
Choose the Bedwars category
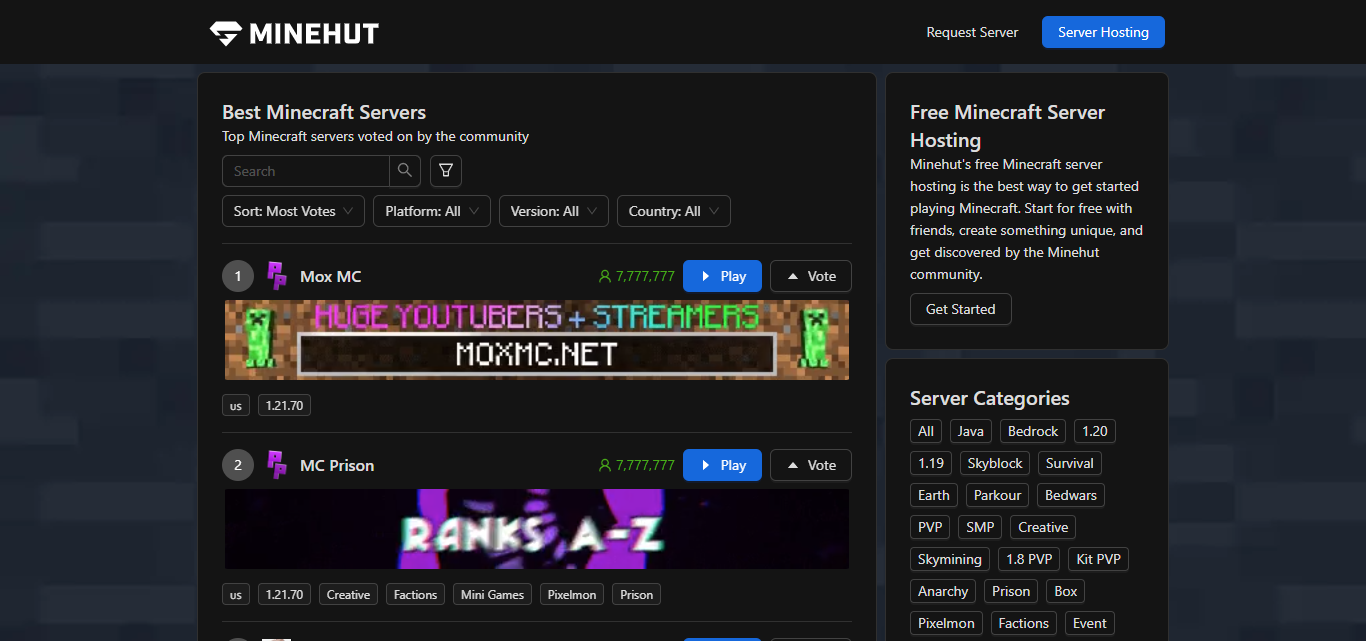coord(1071,495)
